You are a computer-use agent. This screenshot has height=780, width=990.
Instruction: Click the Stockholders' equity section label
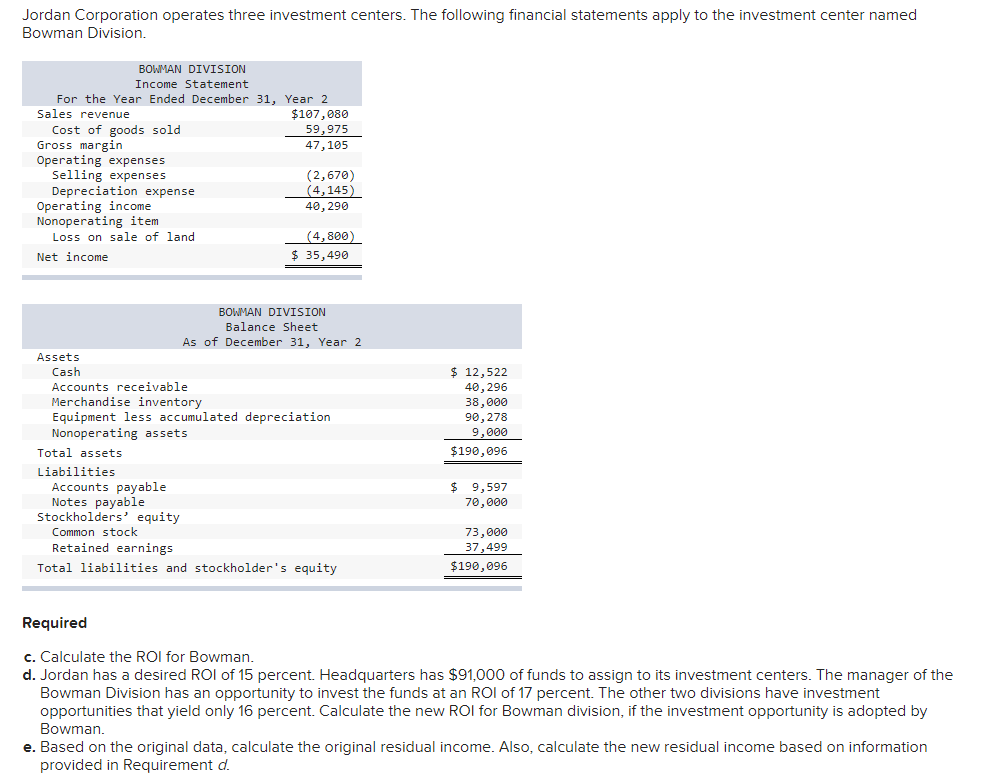[x=108, y=517]
